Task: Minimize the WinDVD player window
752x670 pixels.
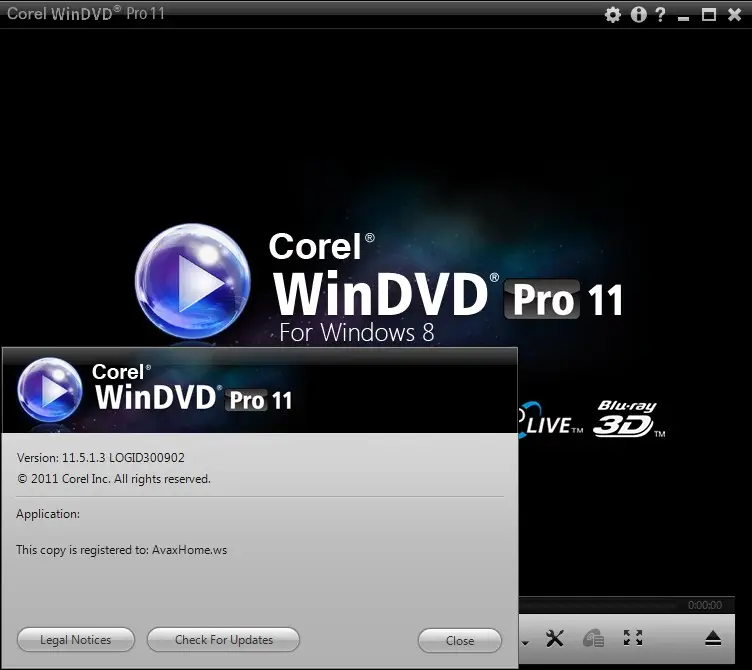Action: 683,18
